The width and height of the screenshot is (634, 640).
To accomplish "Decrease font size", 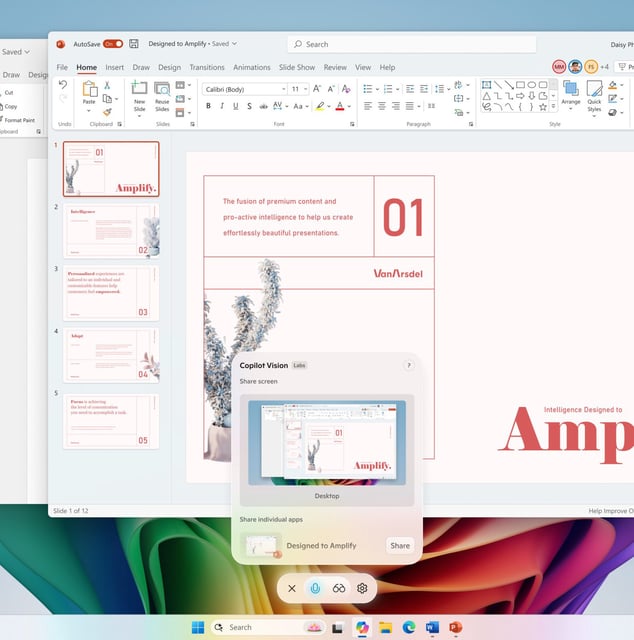I will coord(331,89).
